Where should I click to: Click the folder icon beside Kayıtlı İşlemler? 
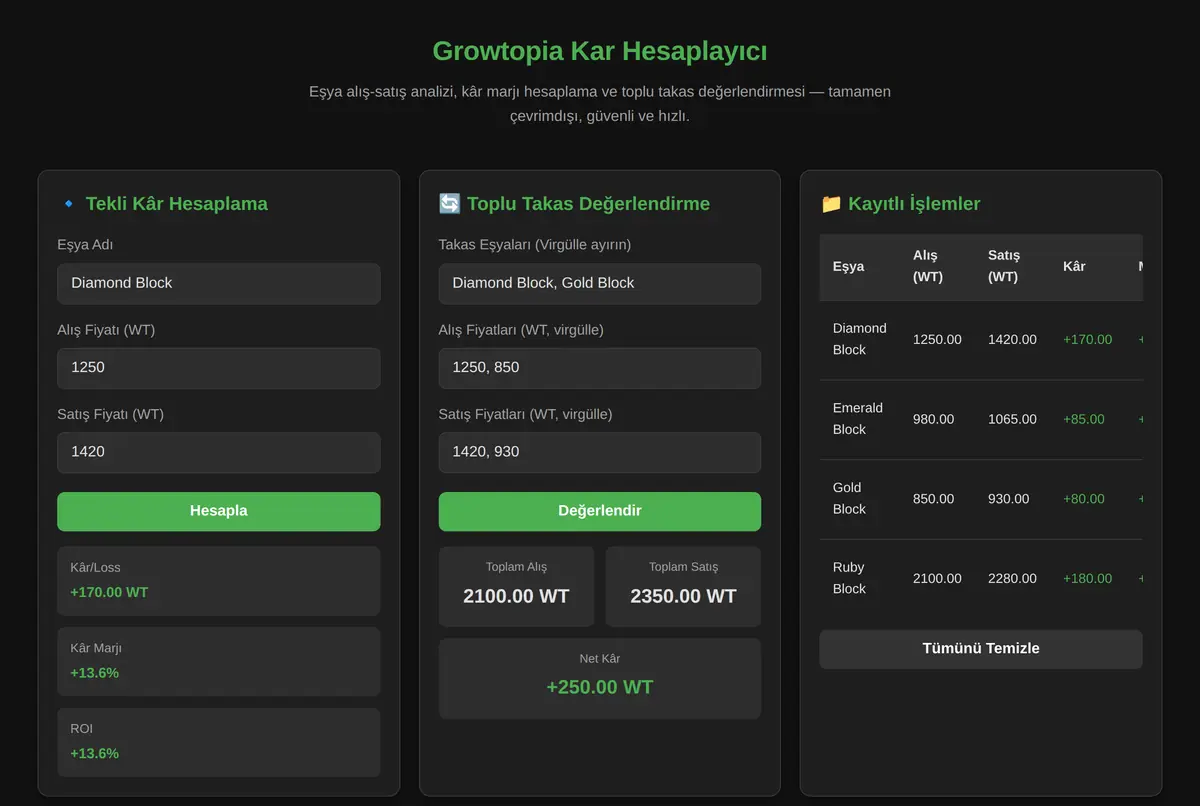tap(831, 204)
